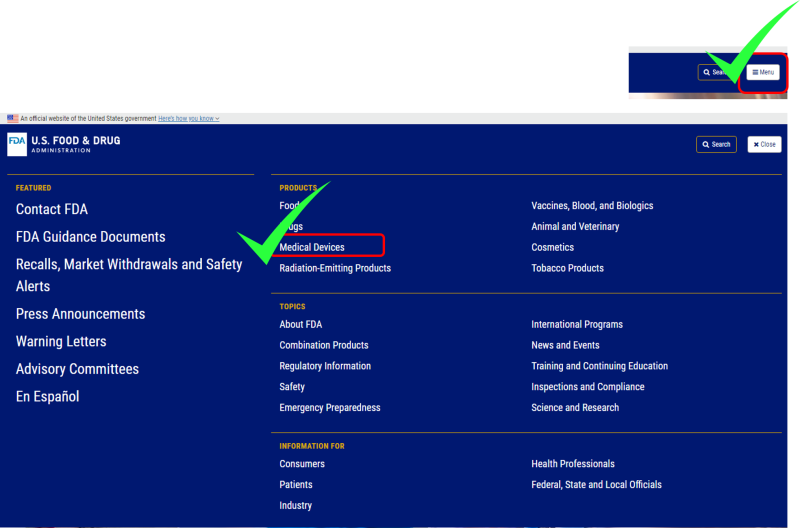
Task: Open Training and Continuing Education
Action: (599, 366)
